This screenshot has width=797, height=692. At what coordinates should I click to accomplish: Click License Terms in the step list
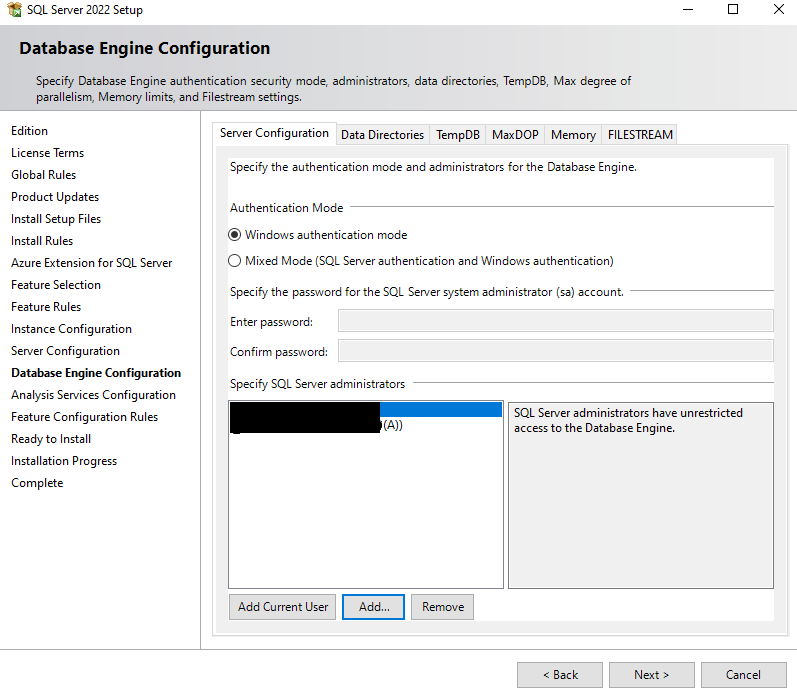pyautogui.click(x=47, y=153)
